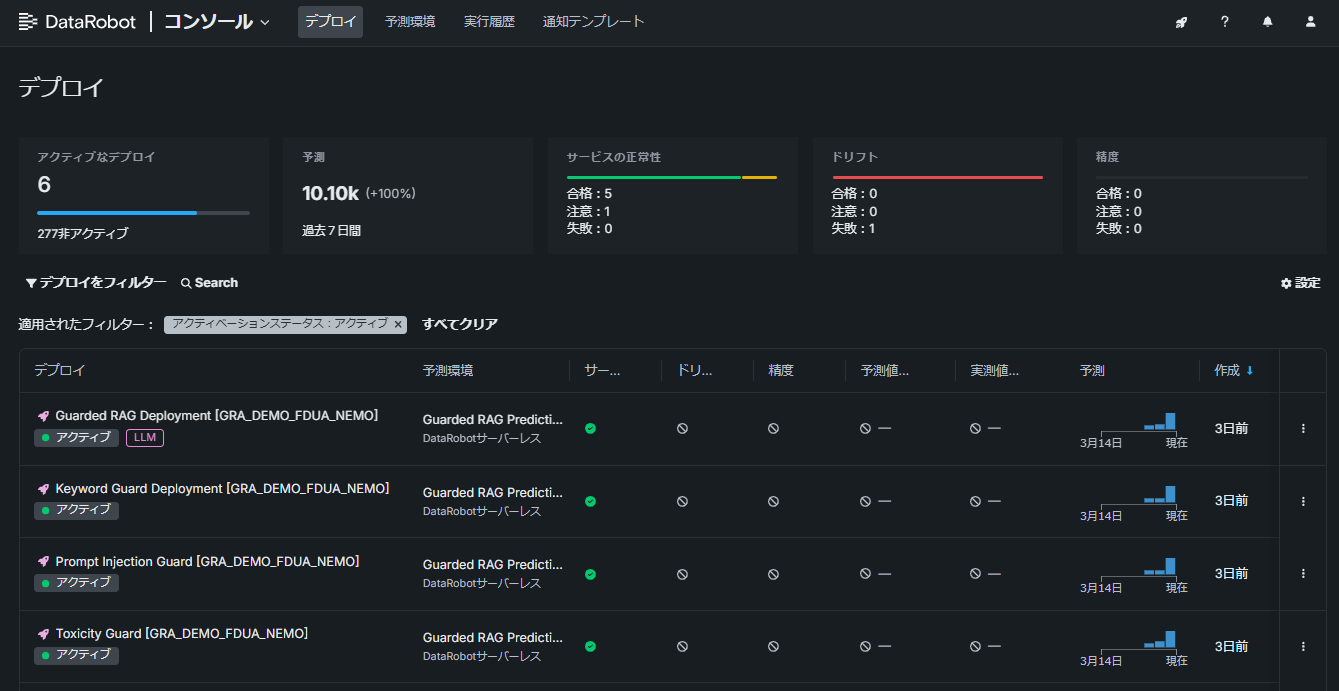The width and height of the screenshot is (1339, 691).
Task: Click rocket icon beside Toxicity Guard
Action: [x=43, y=634]
